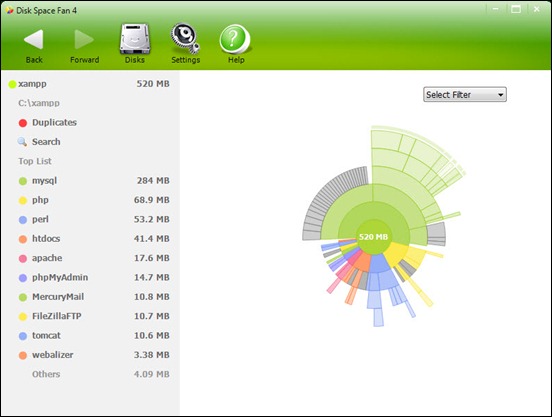The height and width of the screenshot is (417, 552).
Task: Click the red Duplicates dot icon
Action: click(23, 123)
